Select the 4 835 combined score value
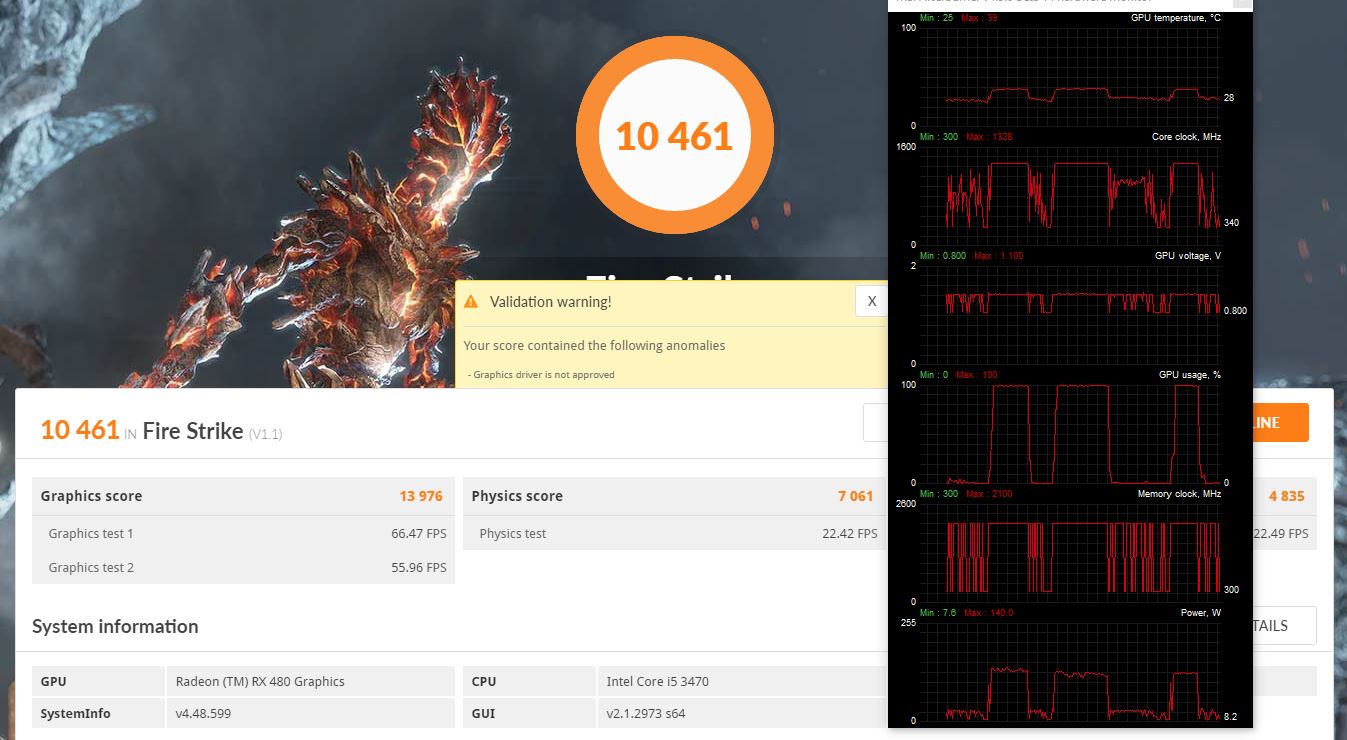 [1286, 496]
